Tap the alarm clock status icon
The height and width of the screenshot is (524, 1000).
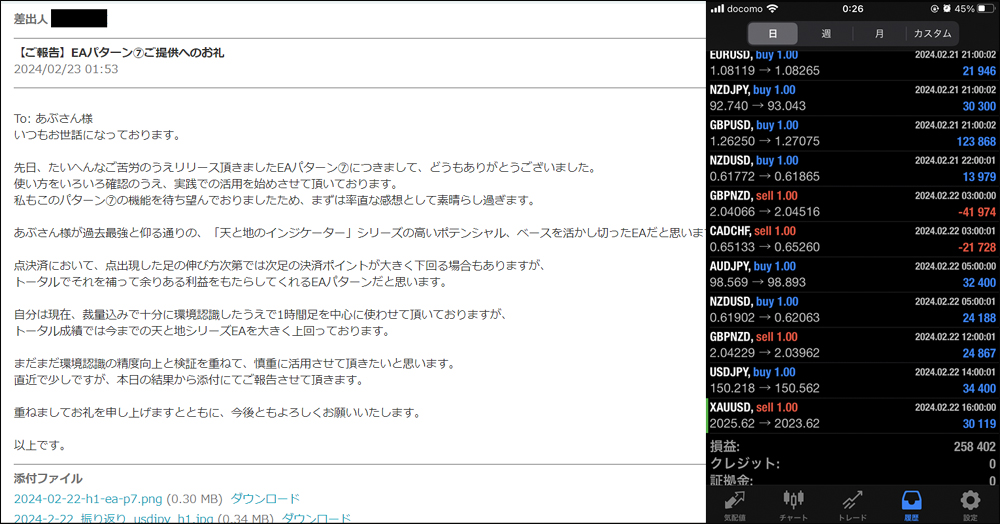947,9
